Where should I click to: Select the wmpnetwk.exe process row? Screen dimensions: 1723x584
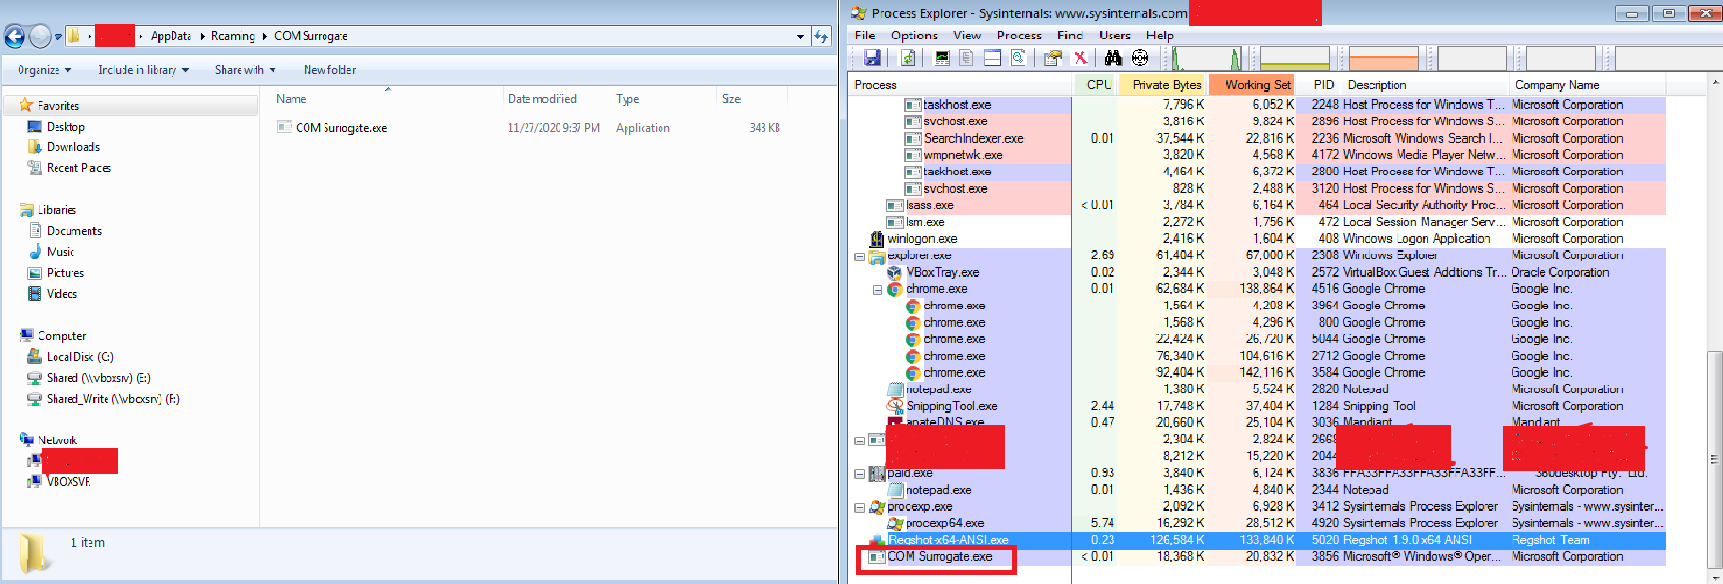pyautogui.click(x=1259, y=155)
